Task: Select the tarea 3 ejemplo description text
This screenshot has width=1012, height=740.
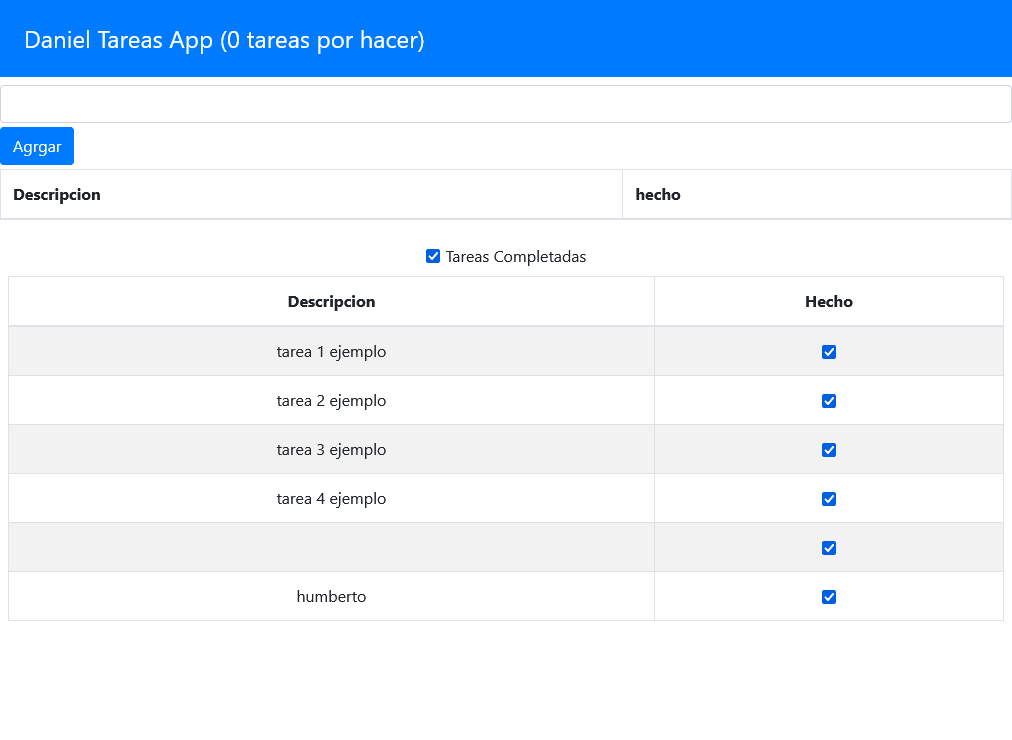Action: [331, 450]
